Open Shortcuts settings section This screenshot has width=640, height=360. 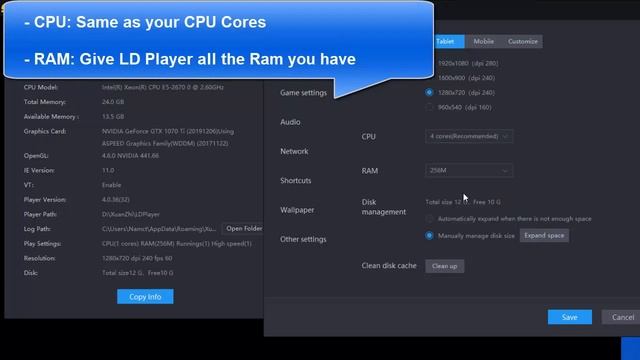(296, 180)
